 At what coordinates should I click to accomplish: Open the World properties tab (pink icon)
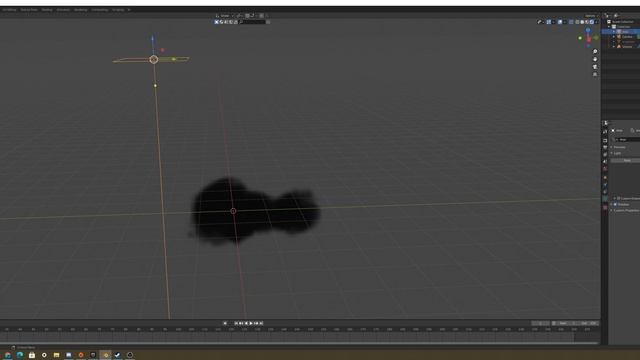(x=605, y=168)
